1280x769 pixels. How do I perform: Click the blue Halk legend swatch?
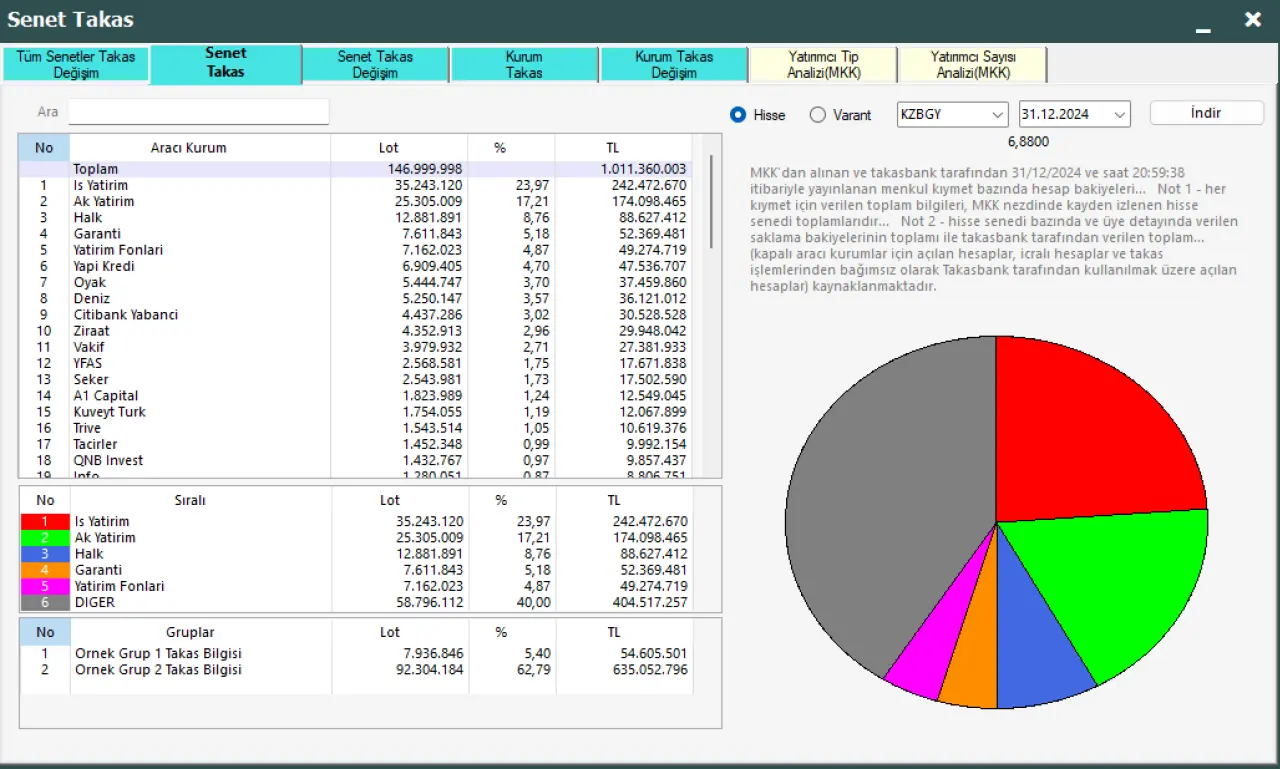[45, 554]
